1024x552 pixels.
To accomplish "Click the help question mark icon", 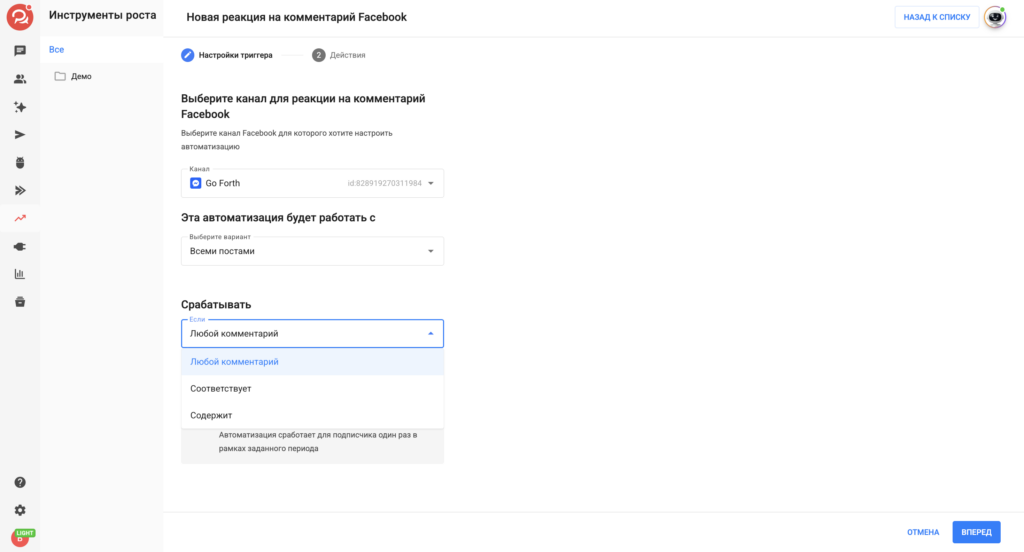I will pos(20,482).
